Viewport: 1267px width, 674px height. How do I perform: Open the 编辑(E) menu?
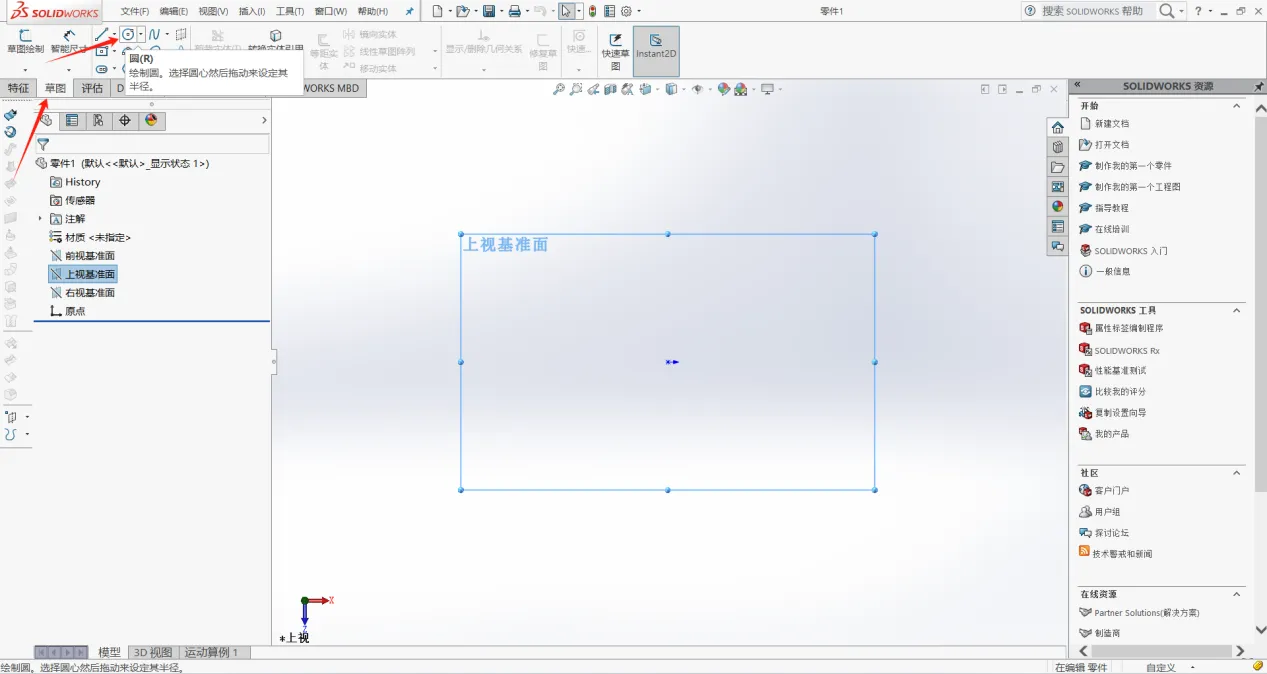[x=174, y=11]
